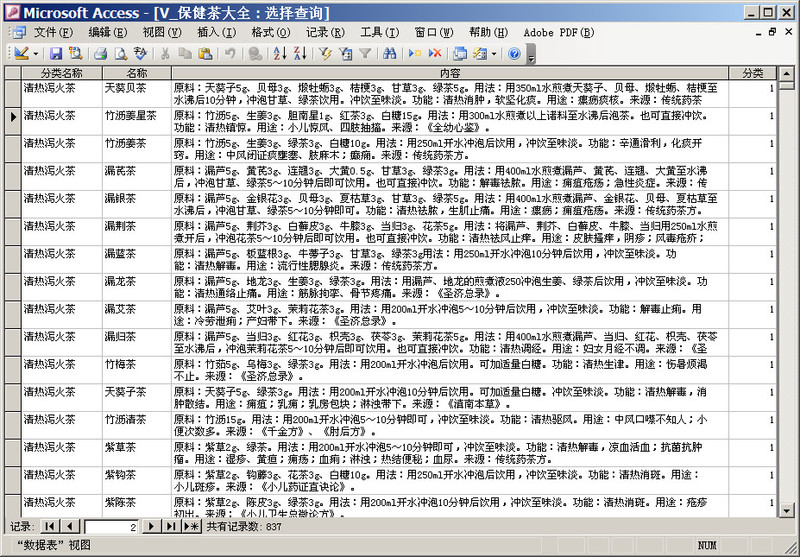Apply Filter By Selection icon
Image resolution: width=800 pixels, height=557 pixels.
click(x=325, y=53)
